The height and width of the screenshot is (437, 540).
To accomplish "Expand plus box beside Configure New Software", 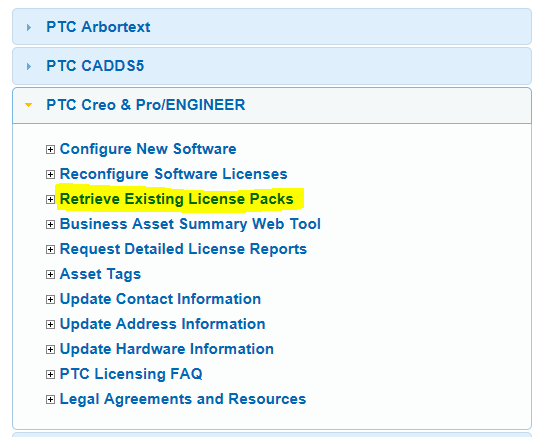I will click(50, 149).
